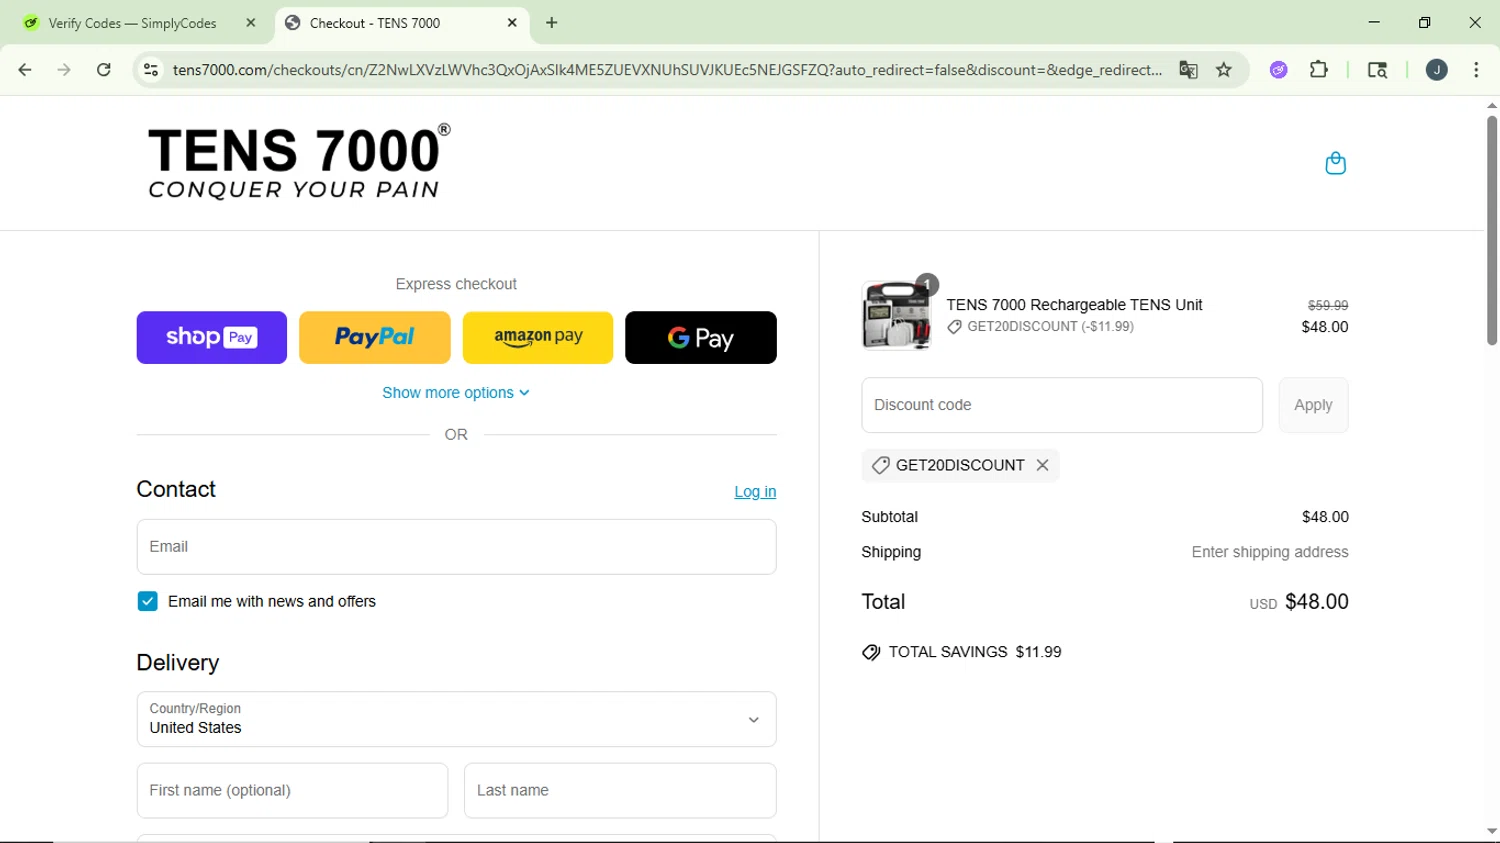Reload the checkout page
Screen dimensions: 1500x843
pos(104,70)
